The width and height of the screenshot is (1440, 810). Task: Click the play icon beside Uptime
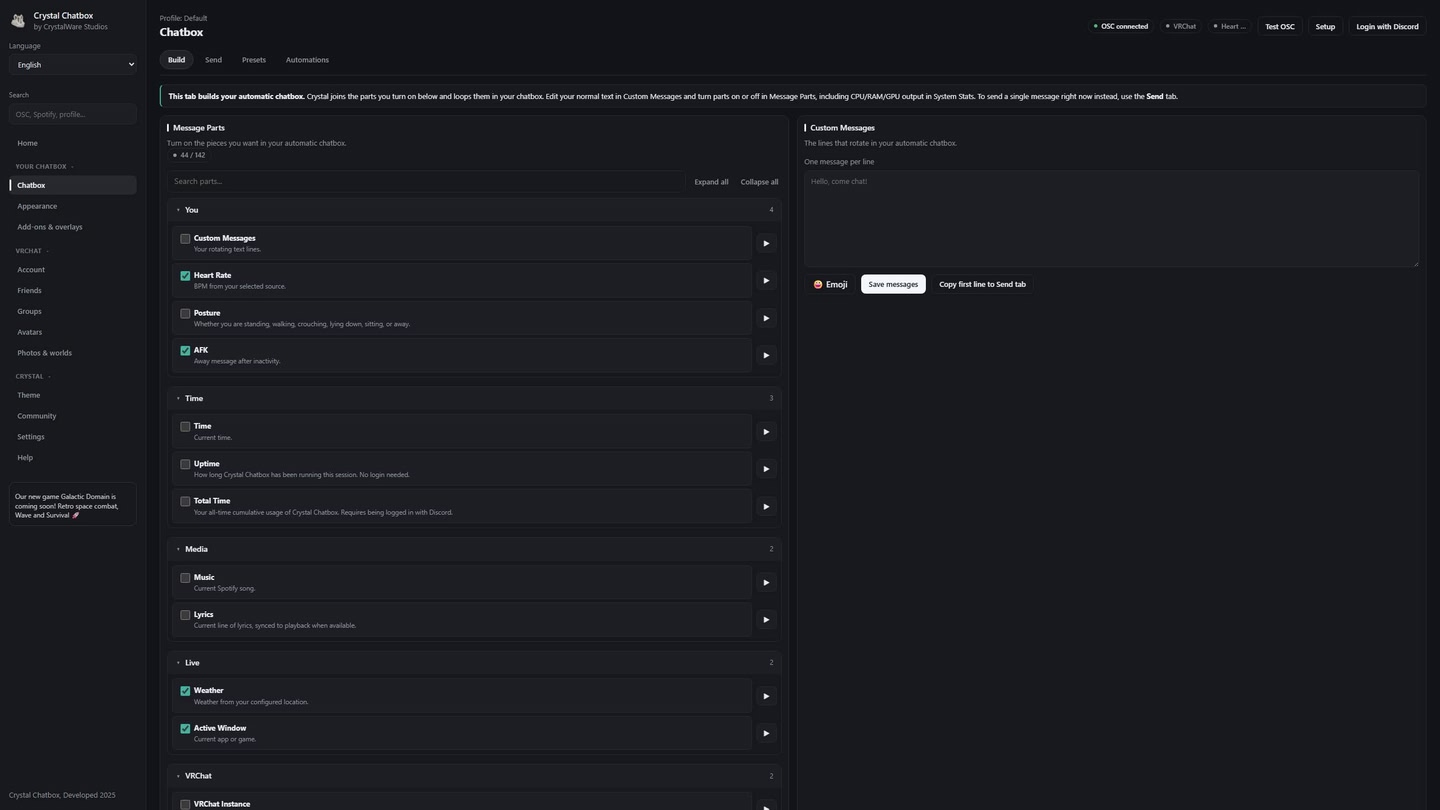coord(766,469)
